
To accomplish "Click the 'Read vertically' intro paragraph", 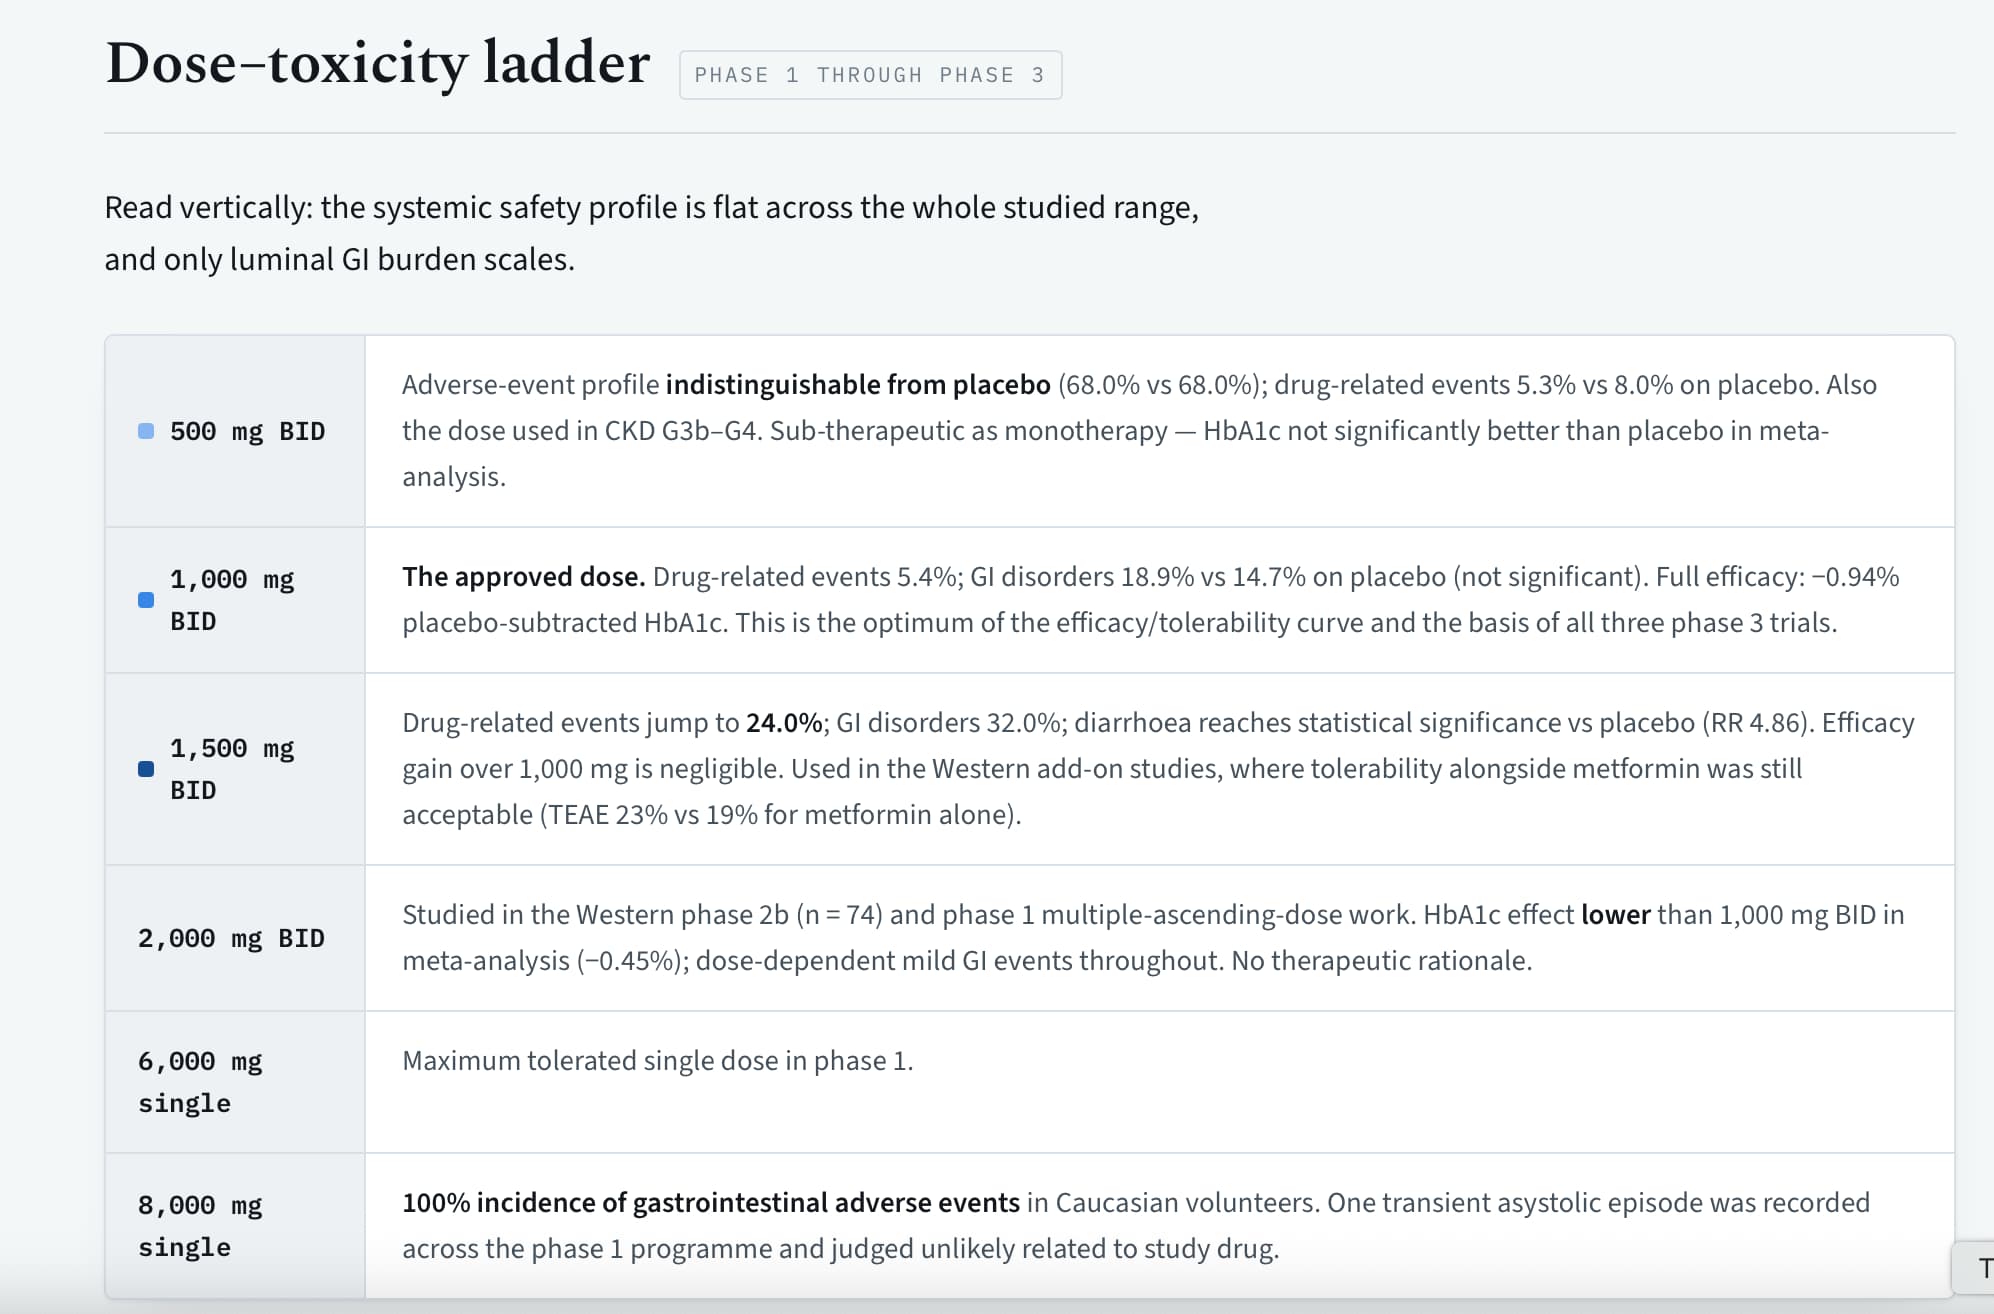I will click(x=652, y=233).
